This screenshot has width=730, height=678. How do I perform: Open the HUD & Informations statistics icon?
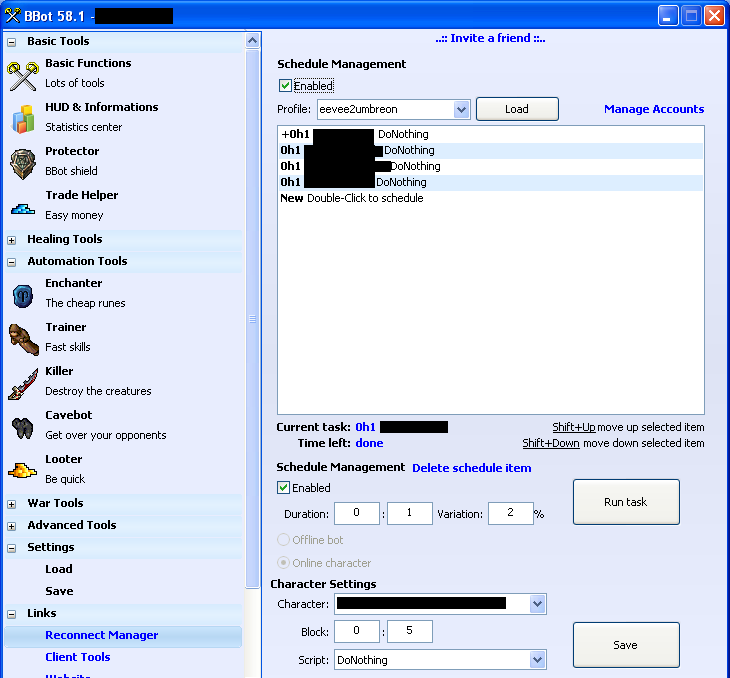[x=23, y=118]
